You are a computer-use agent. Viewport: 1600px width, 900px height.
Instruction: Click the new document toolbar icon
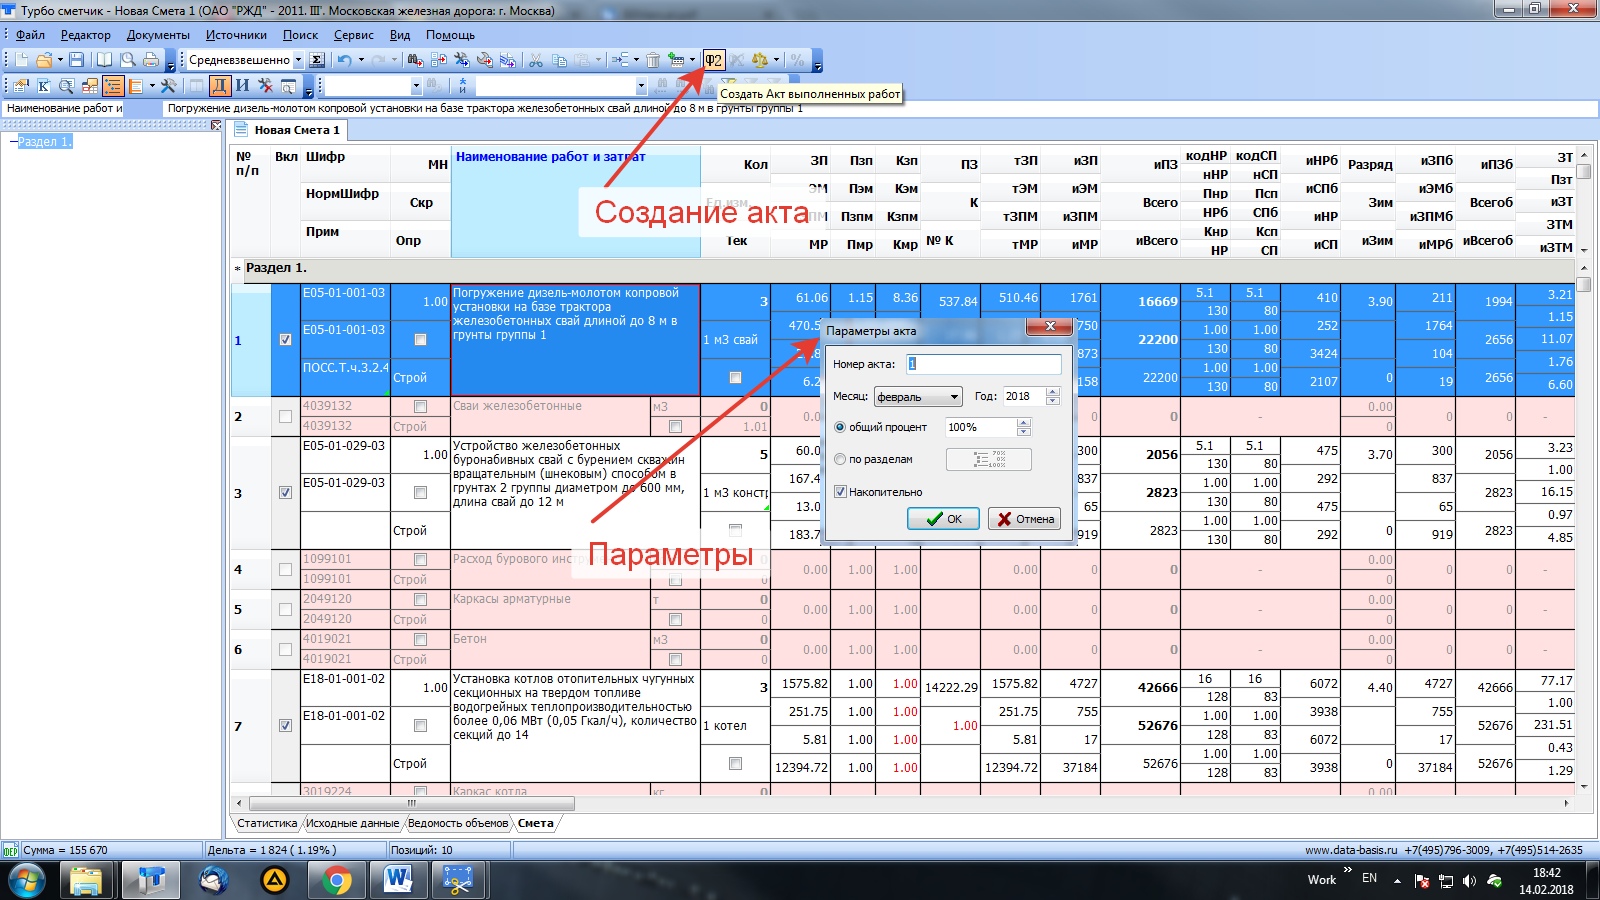click(21, 60)
